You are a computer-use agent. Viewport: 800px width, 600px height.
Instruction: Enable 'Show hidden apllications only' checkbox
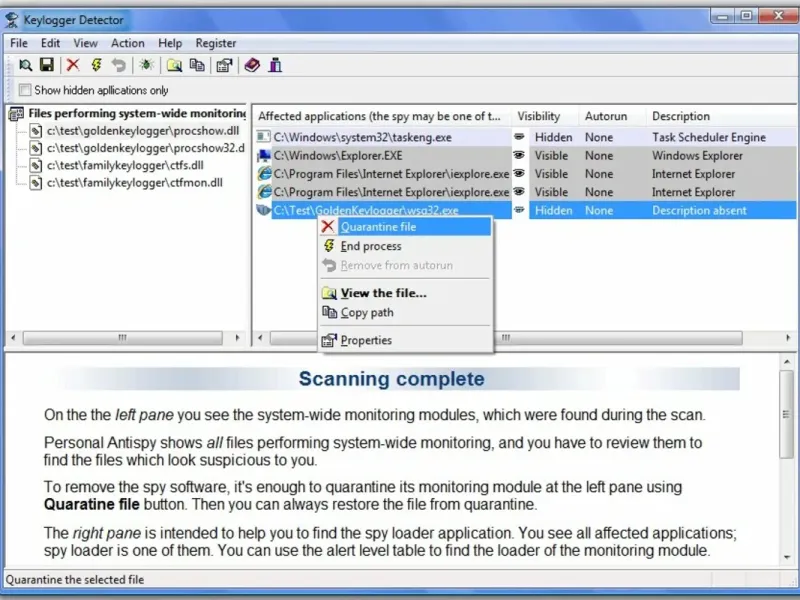tap(24, 90)
